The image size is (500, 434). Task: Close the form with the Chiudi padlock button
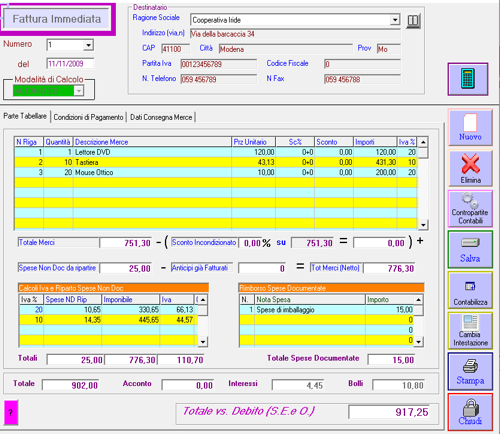click(470, 412)
